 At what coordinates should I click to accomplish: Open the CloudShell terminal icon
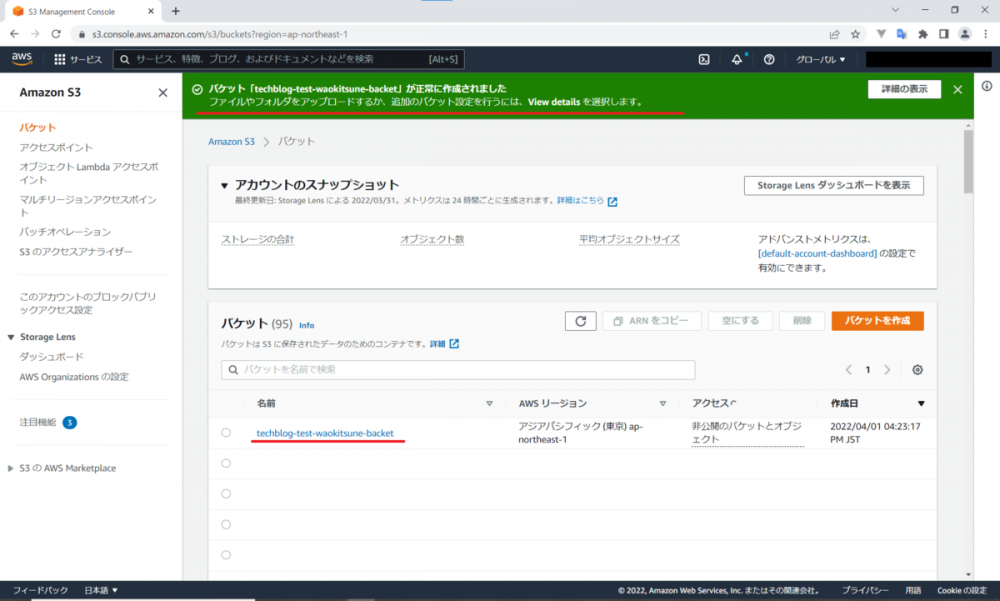[x=704, y=59]
